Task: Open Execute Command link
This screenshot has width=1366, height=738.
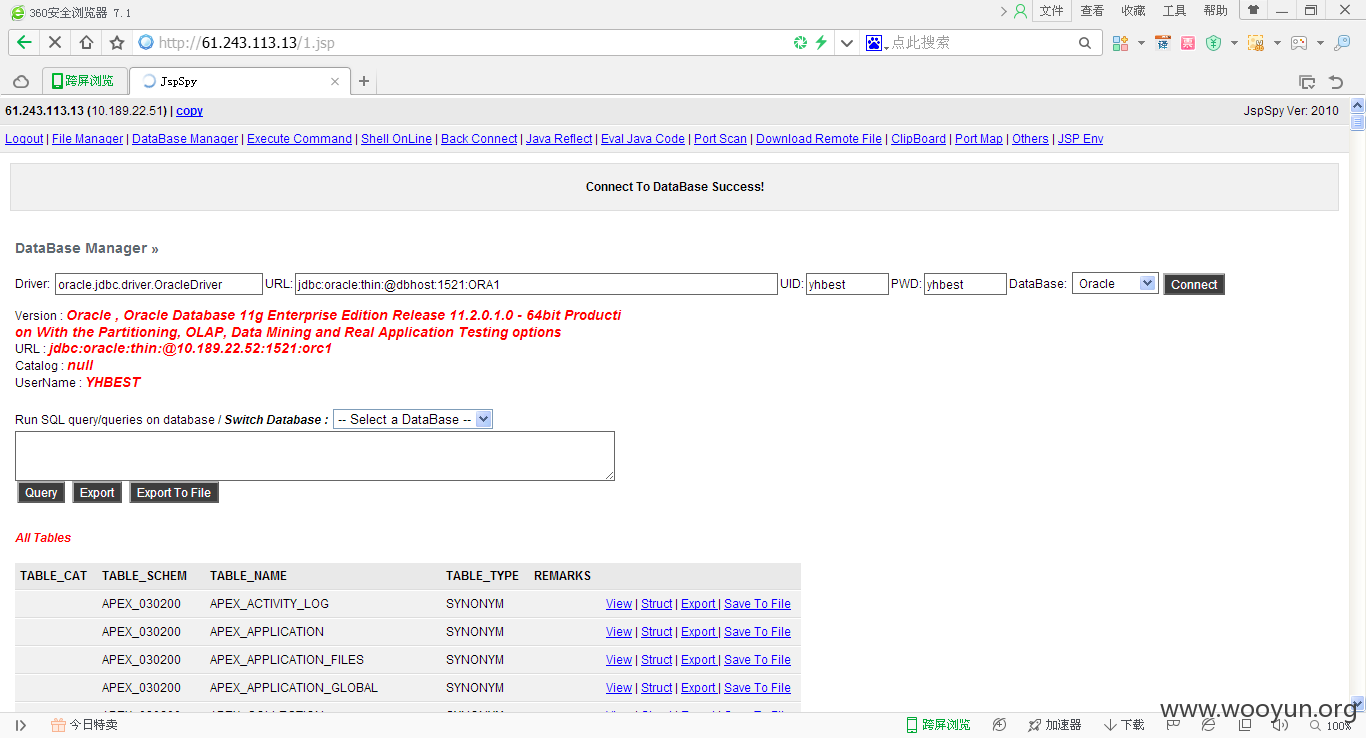Action: tap(299, 139)
